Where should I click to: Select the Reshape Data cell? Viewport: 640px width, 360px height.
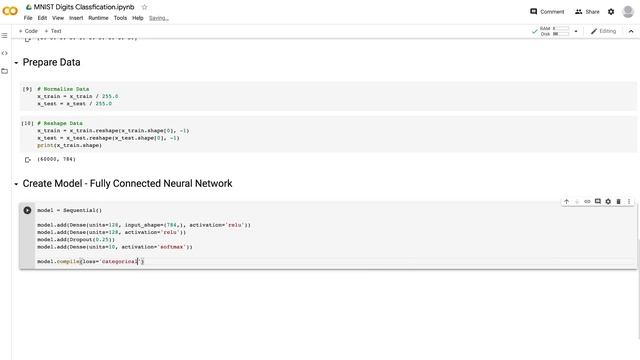click(x=328, y=134)
